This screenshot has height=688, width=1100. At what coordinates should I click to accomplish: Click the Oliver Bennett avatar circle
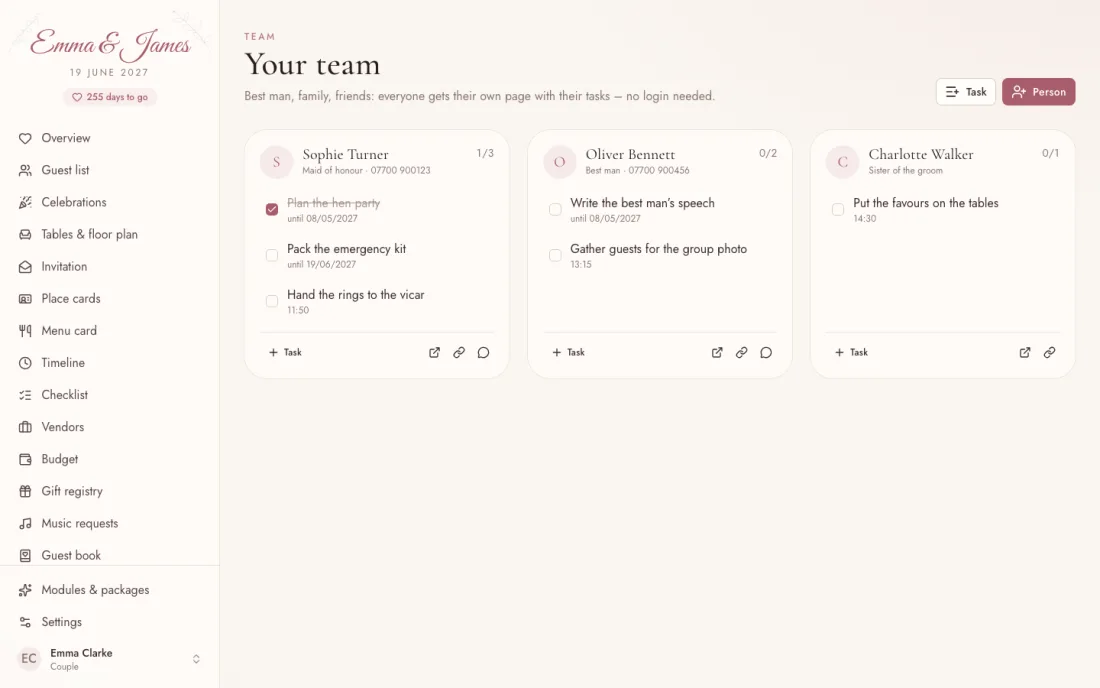(560, 162)
